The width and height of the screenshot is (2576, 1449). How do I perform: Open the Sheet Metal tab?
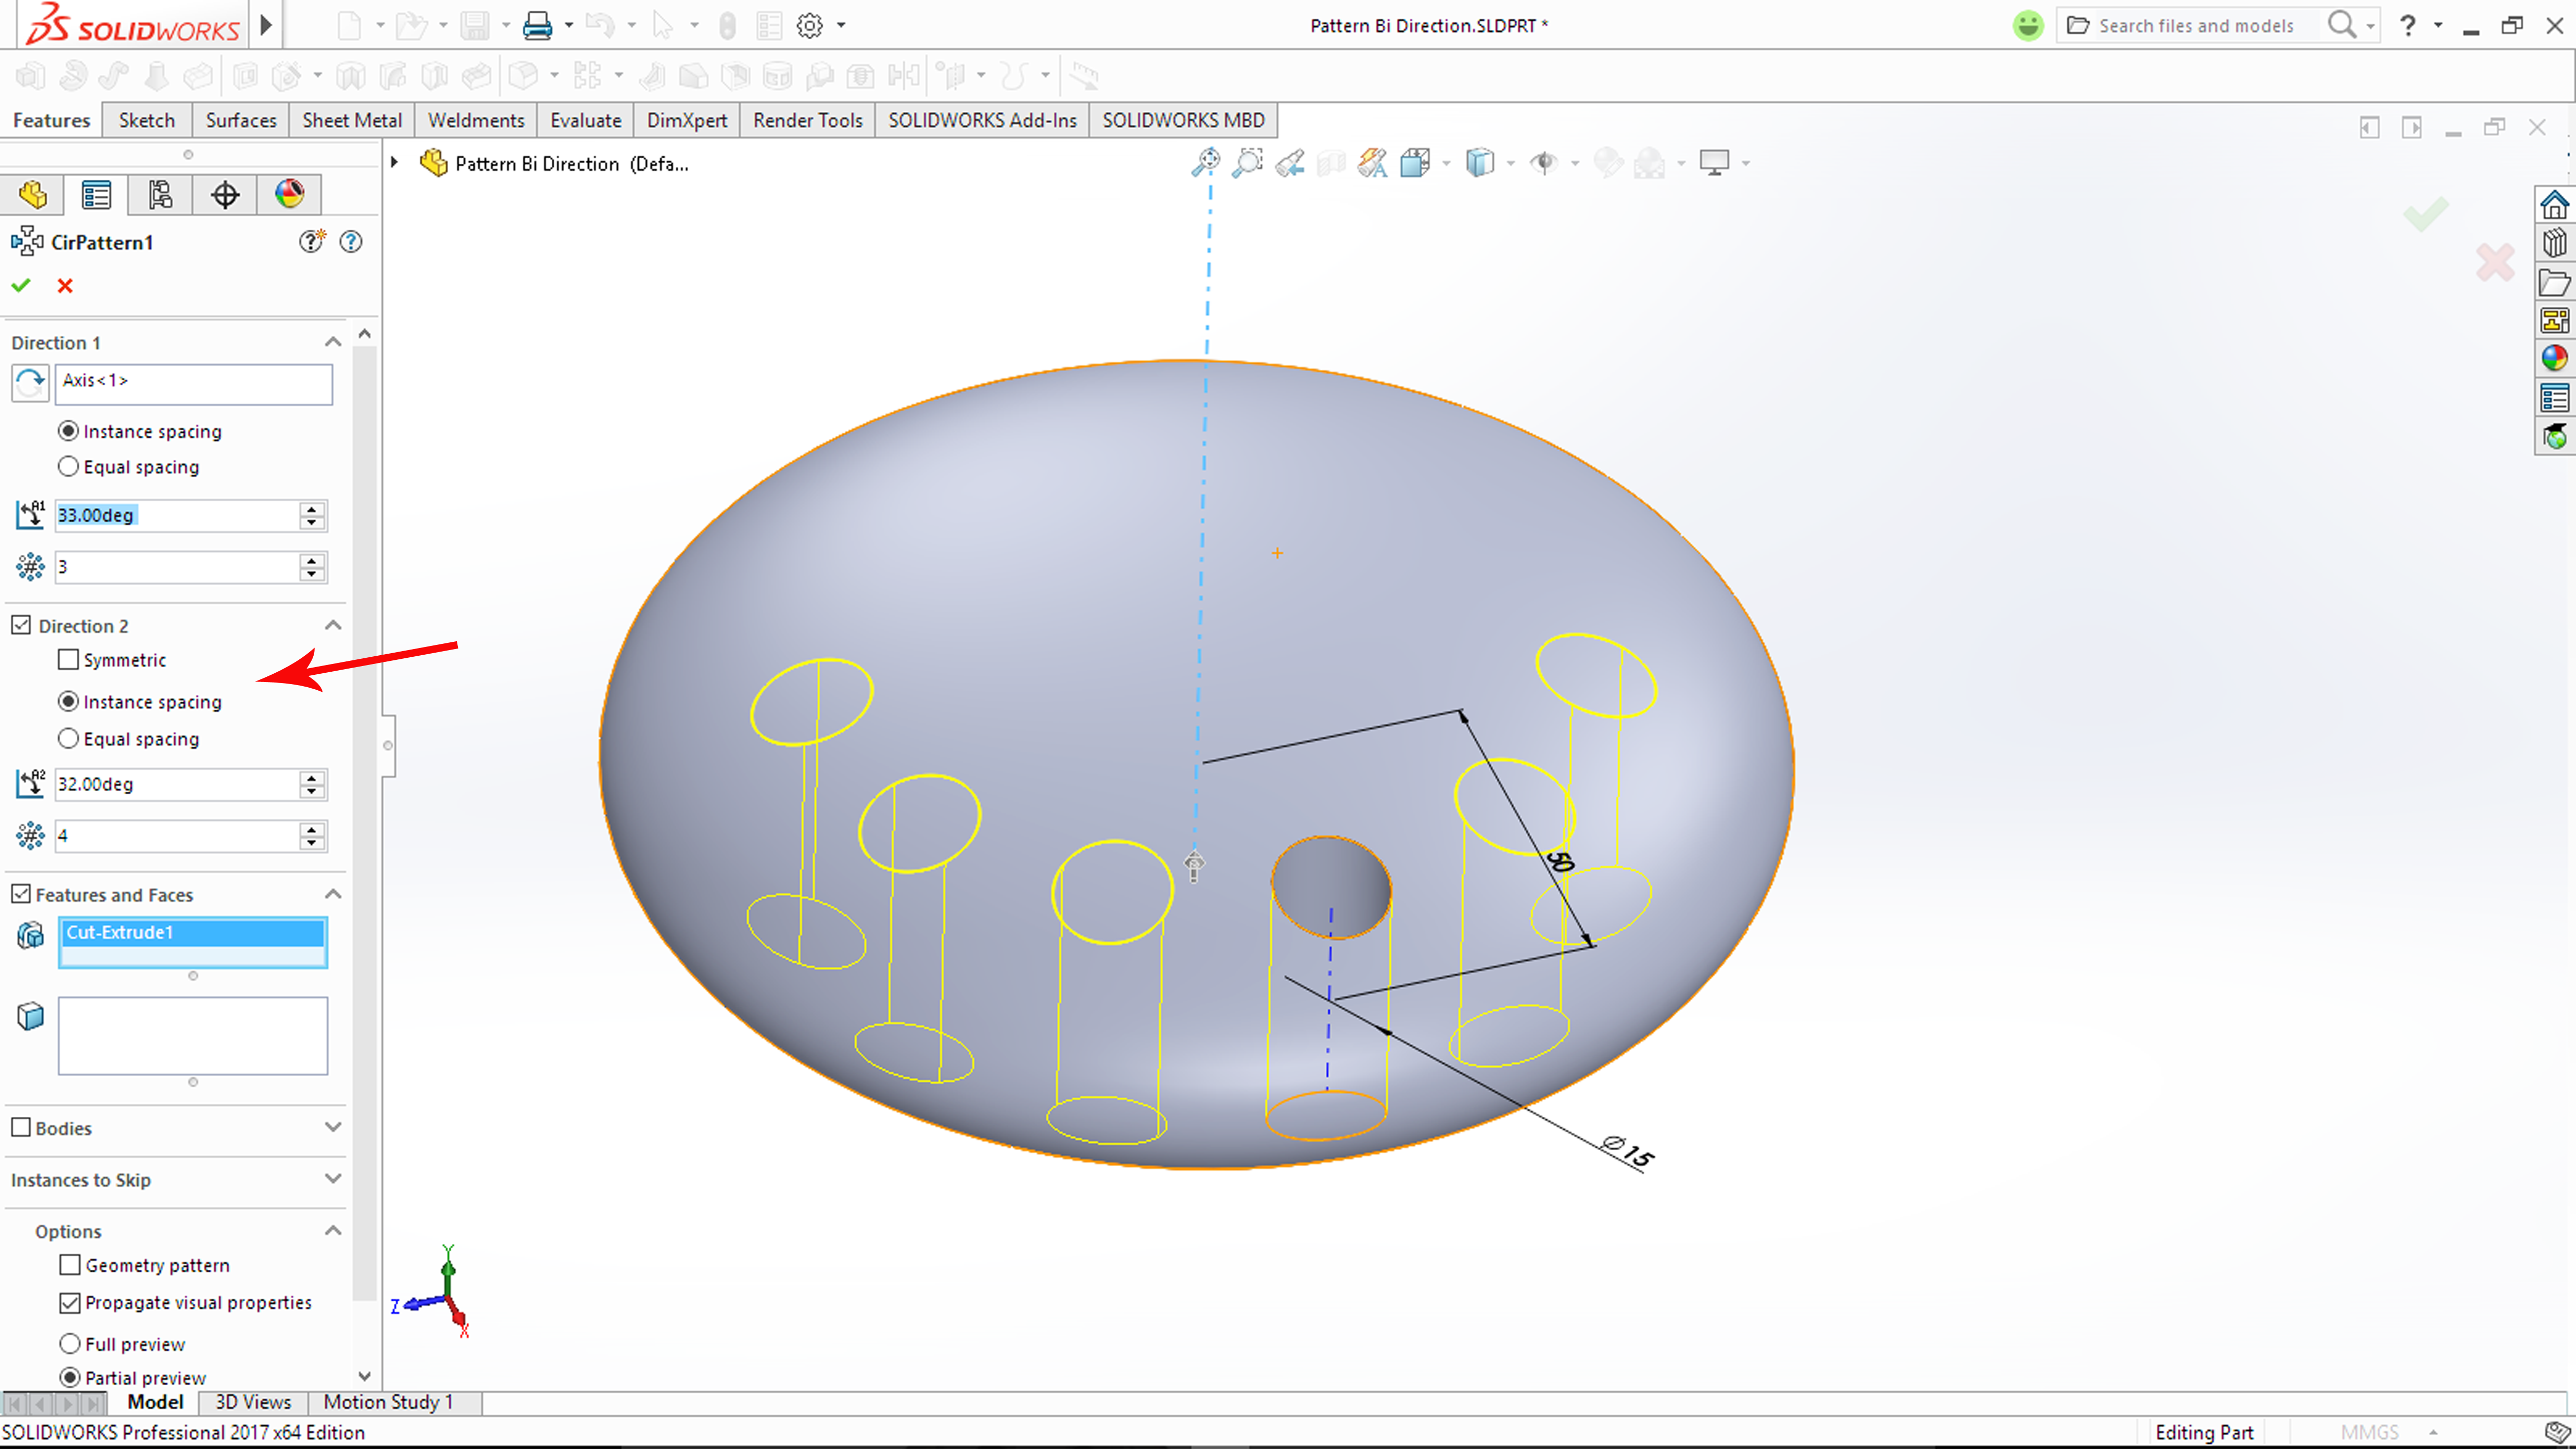[352, 120]
